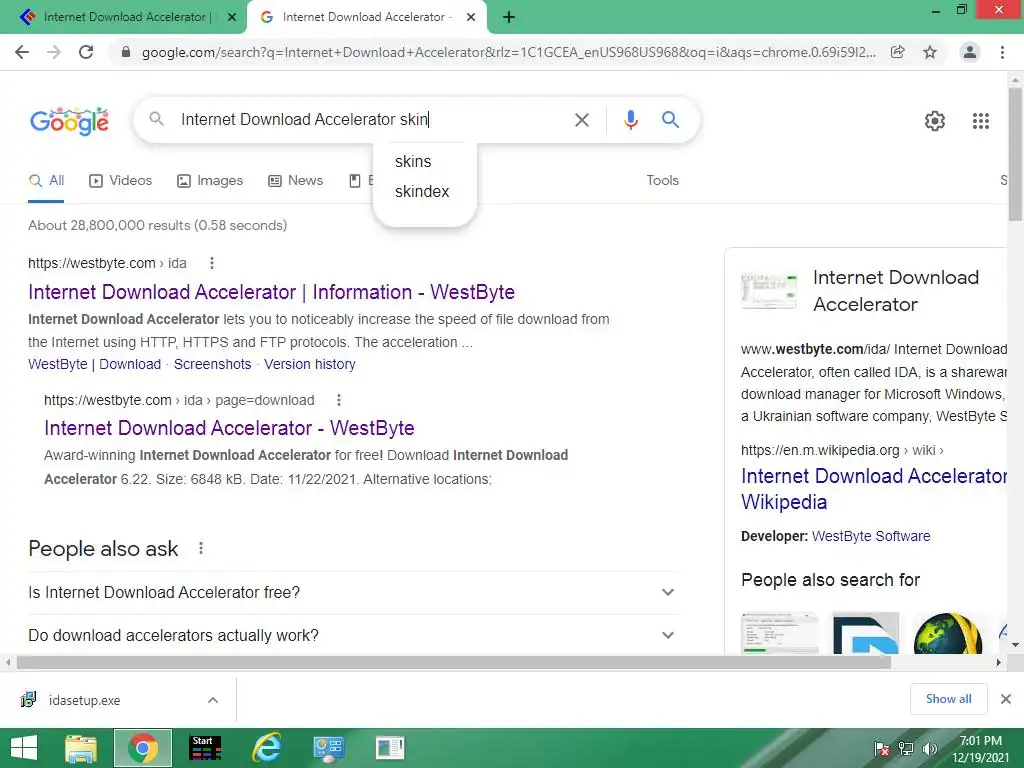Click the Chrome icon on taskbar
Screen dimensions: 1024x768
(143, 748)
